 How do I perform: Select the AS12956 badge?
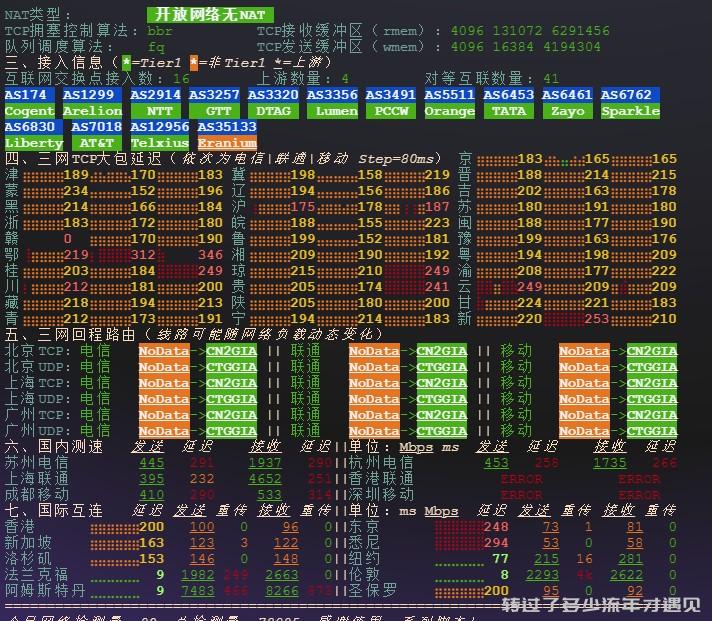coord(159,127)
